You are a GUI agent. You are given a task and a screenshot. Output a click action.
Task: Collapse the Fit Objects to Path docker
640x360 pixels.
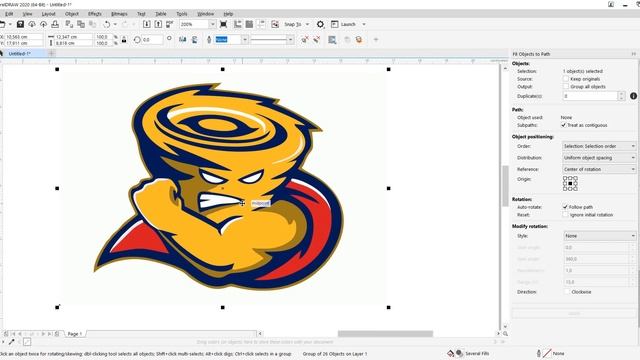633,54
